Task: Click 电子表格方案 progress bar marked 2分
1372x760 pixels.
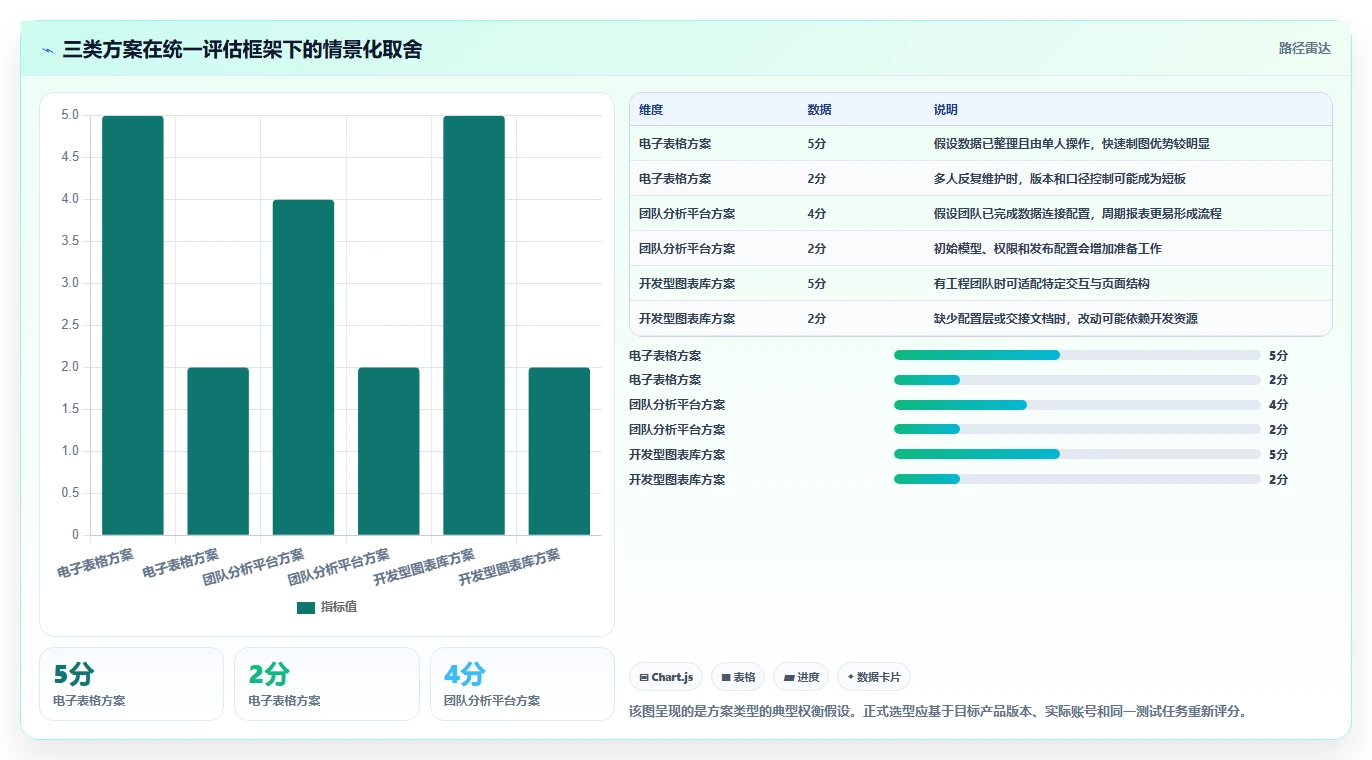Action: (x=1077, y=380)
